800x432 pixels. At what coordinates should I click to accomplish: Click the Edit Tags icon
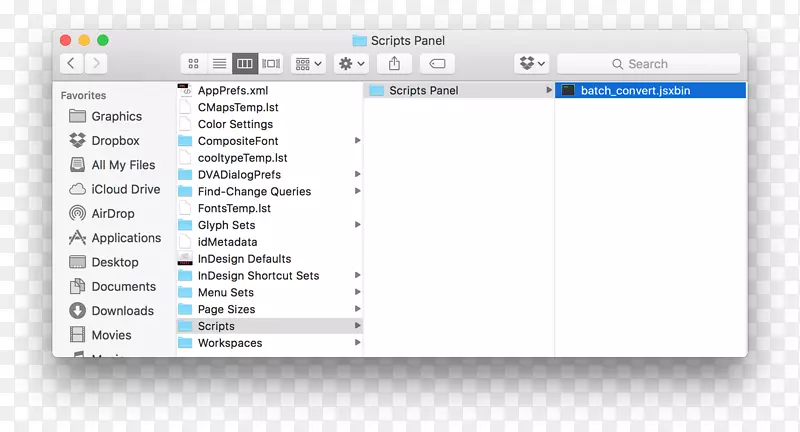(437, 64)
